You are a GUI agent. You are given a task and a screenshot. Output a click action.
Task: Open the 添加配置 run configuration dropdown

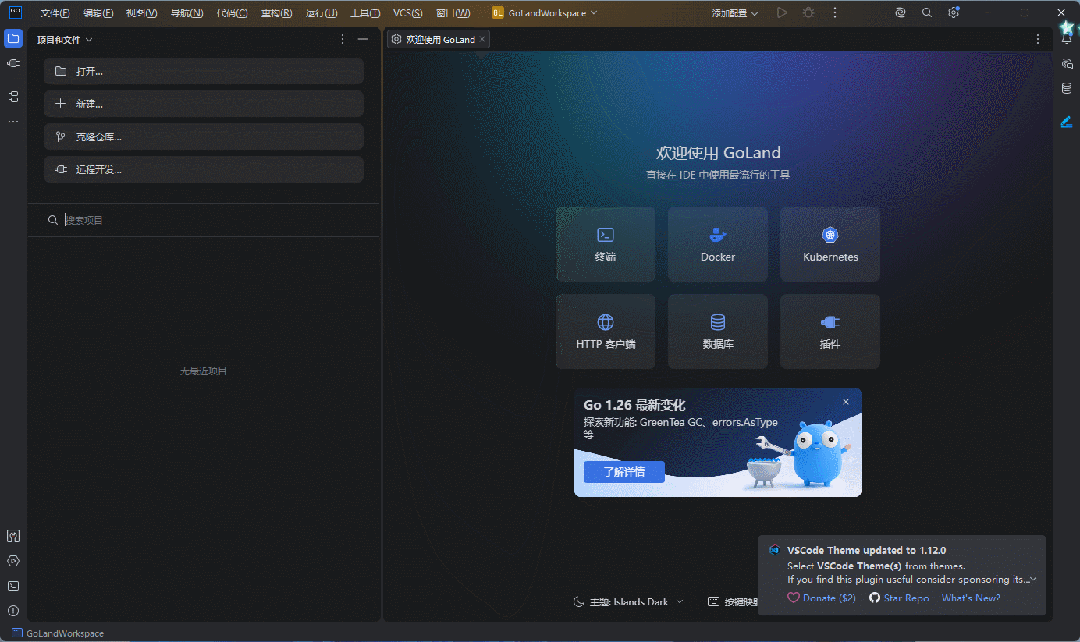pos(734,13)
